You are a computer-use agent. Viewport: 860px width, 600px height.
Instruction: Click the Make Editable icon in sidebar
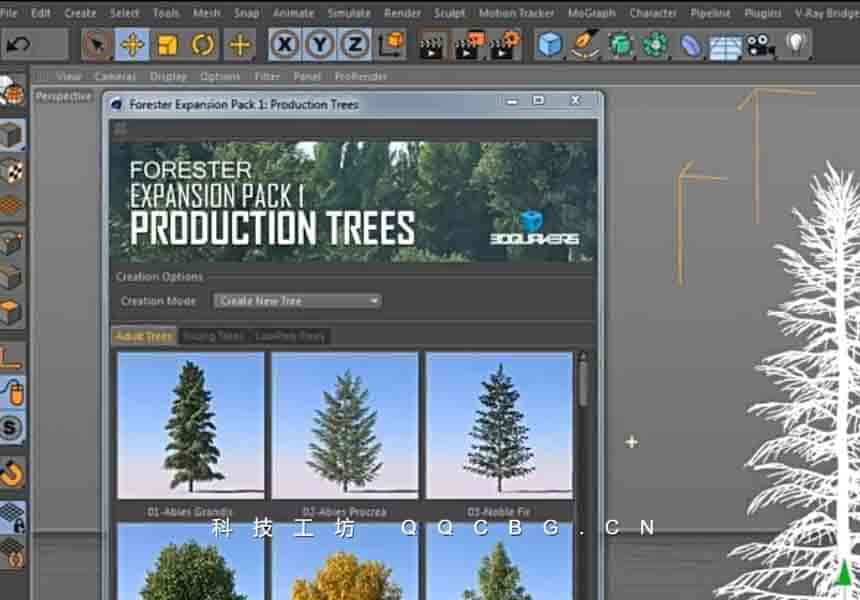pyautogui.click(x=12, y=91)
